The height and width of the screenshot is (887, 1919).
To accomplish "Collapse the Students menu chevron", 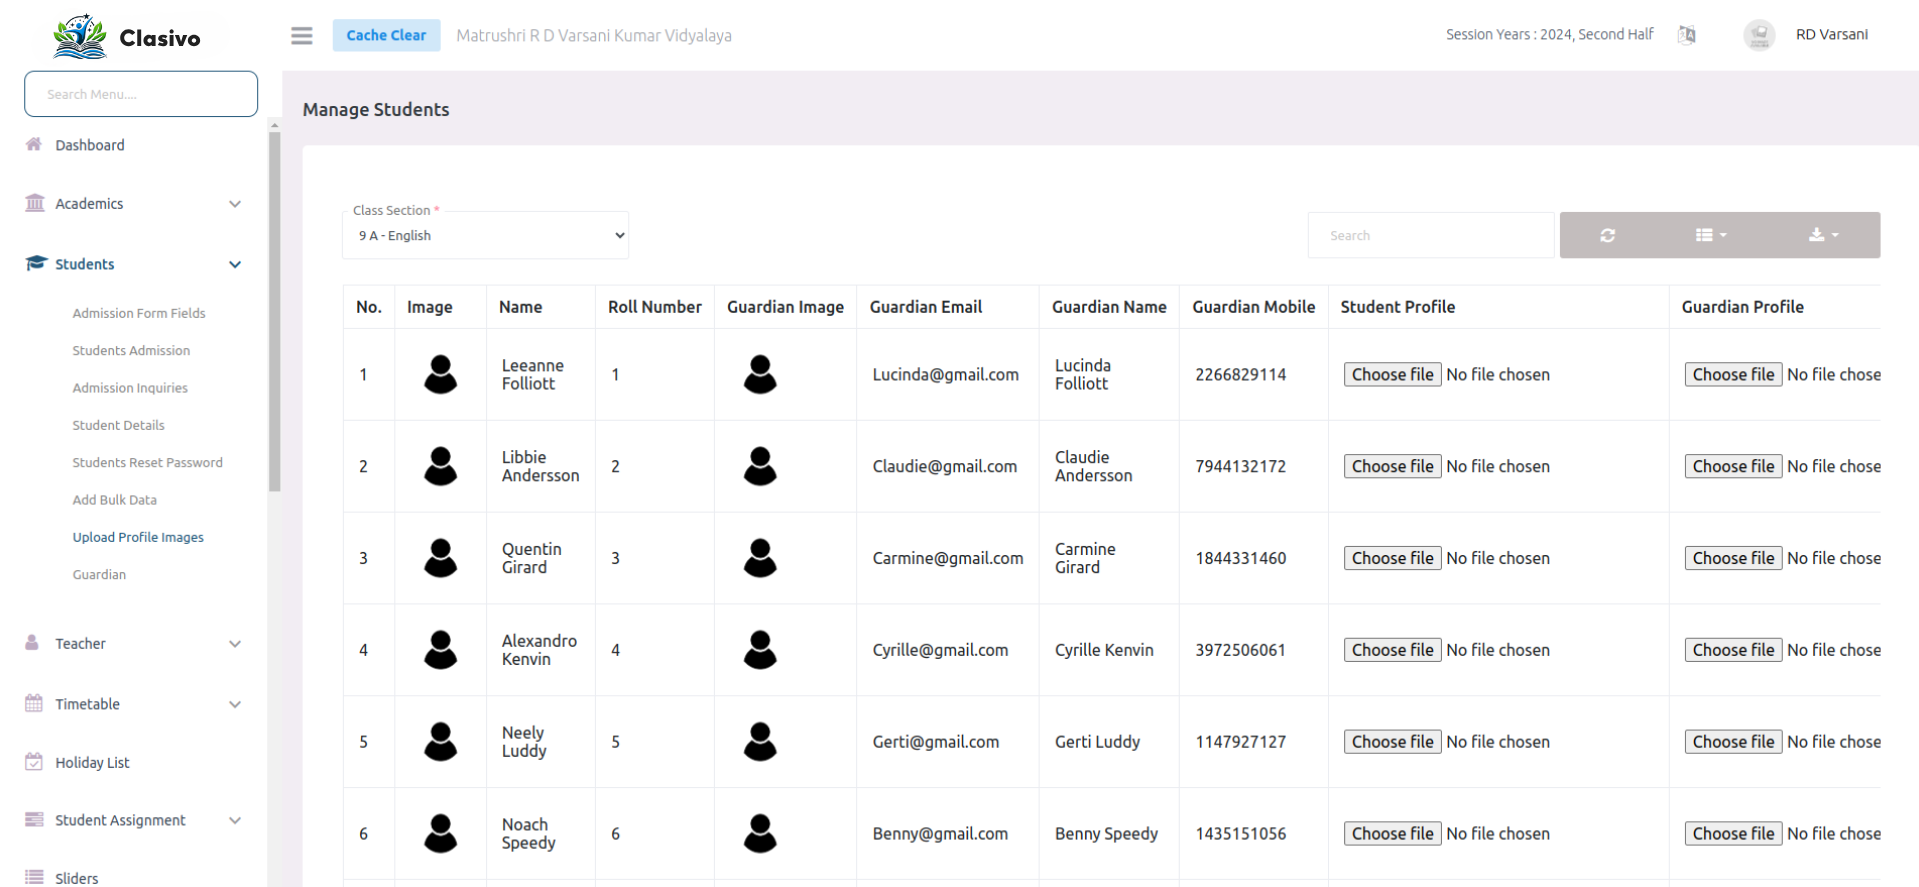I will click(x=235, y=264).
